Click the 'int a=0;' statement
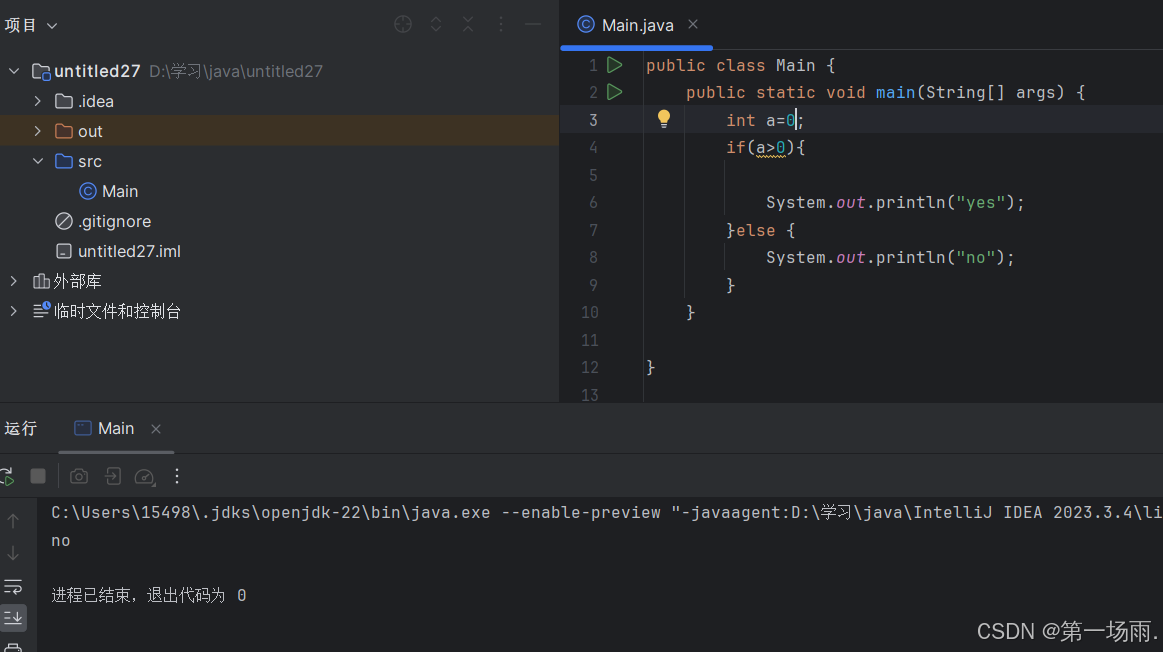The height and width of the screenshot is (652, 1163). tap(765, 120)
